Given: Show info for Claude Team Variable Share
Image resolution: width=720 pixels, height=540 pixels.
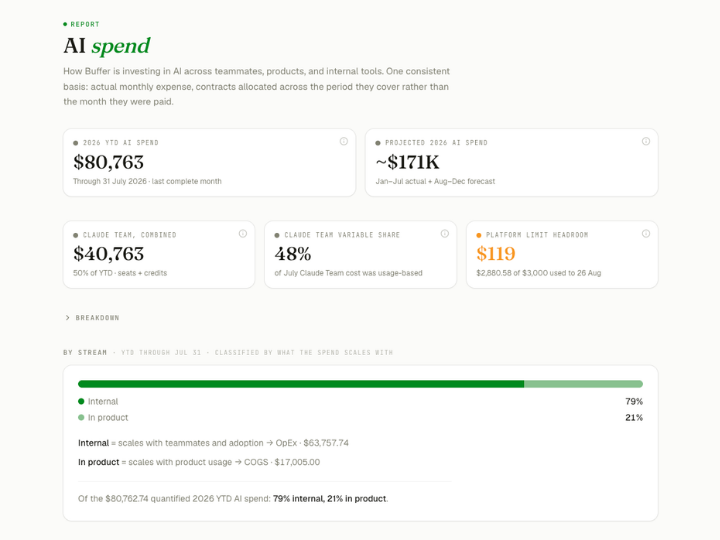Looking at the screenshot, I should point(444,234).
